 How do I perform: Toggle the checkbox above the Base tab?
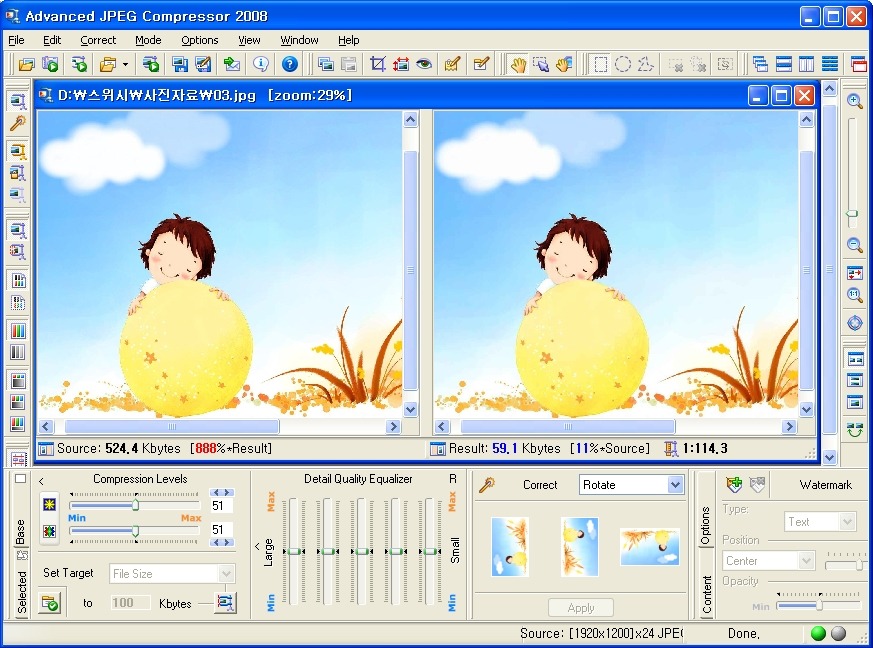point(21,479)
